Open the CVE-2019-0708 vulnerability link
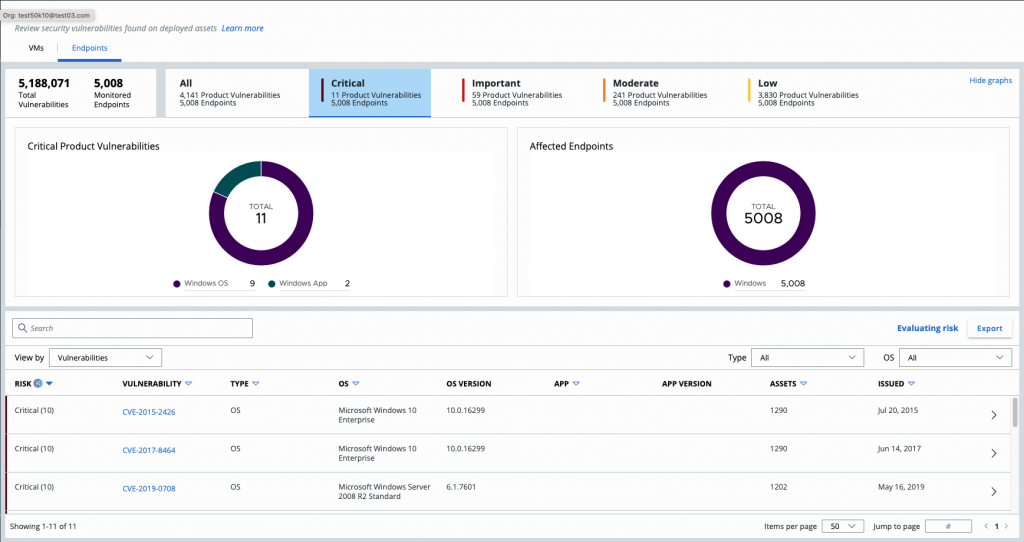Viewport: 1024px width, 542px height. click(x=148, y=489)
